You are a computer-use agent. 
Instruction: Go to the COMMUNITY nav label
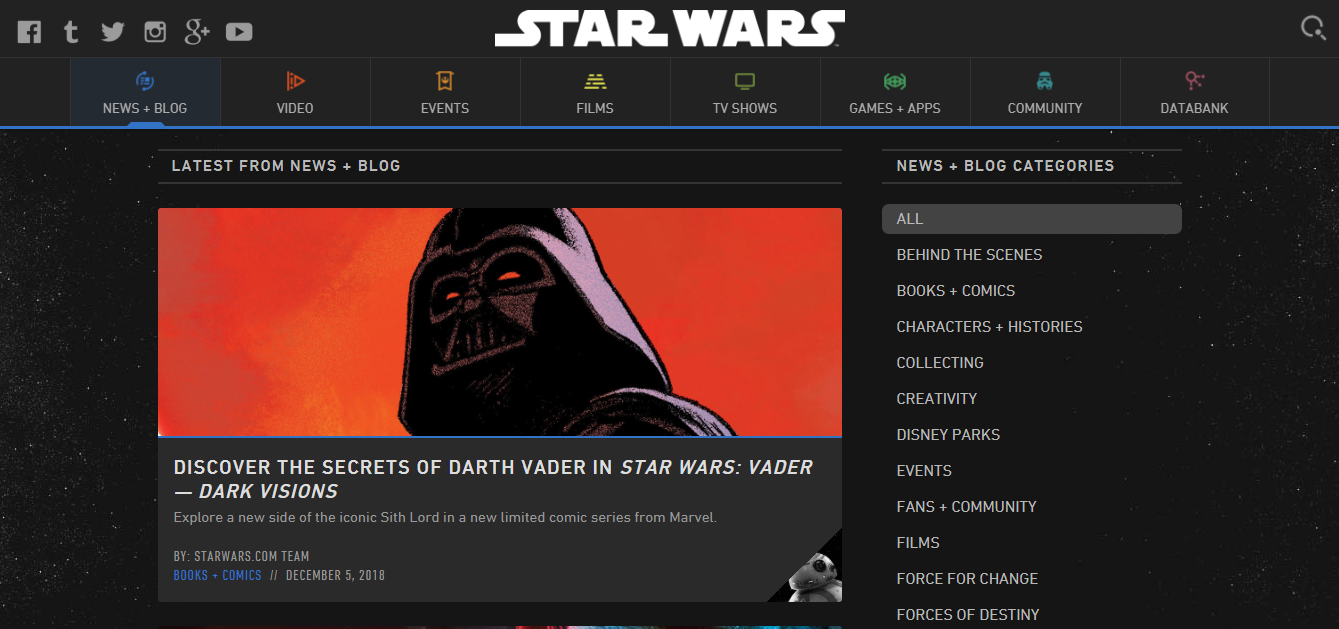point(1045,108)
